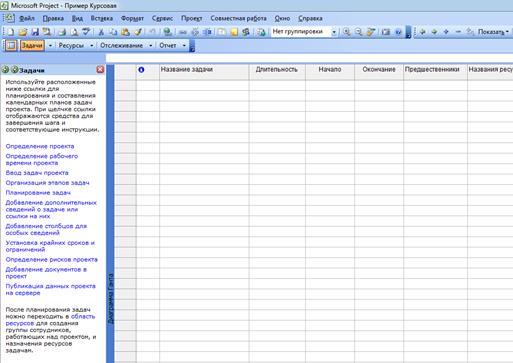Open link 'Определение проекта'

[40, 146]
